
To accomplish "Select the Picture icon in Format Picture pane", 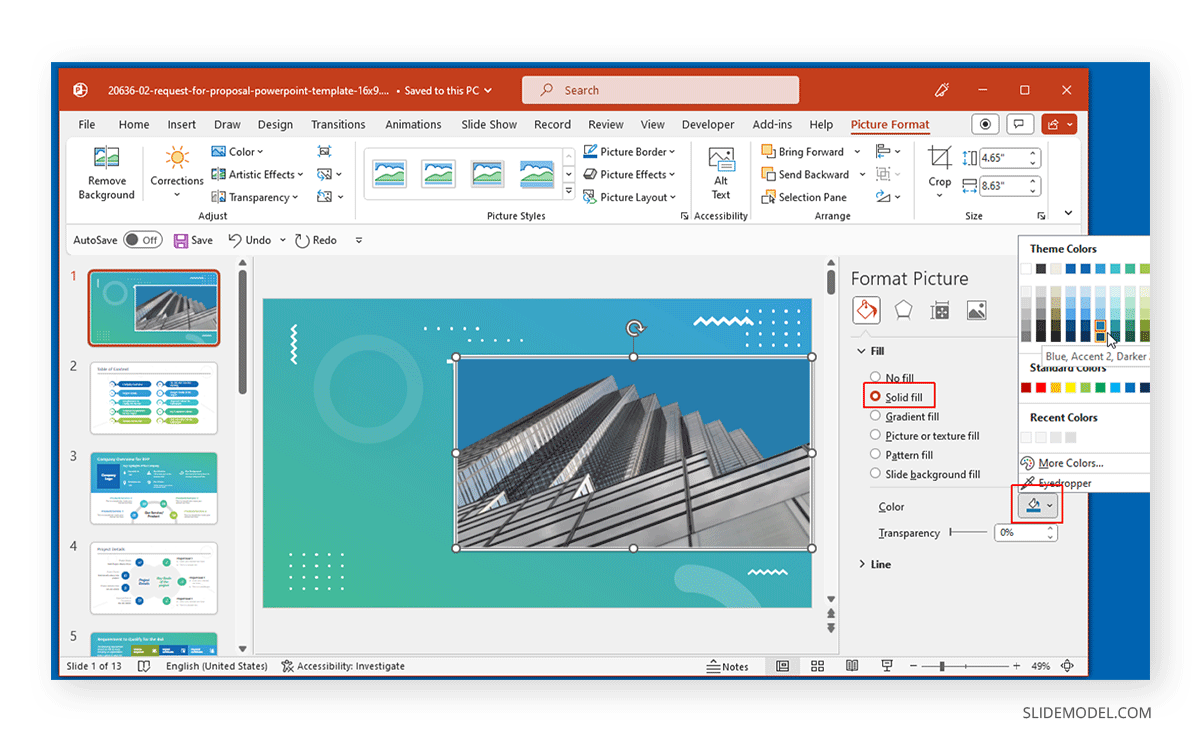I will coord(975,310).
